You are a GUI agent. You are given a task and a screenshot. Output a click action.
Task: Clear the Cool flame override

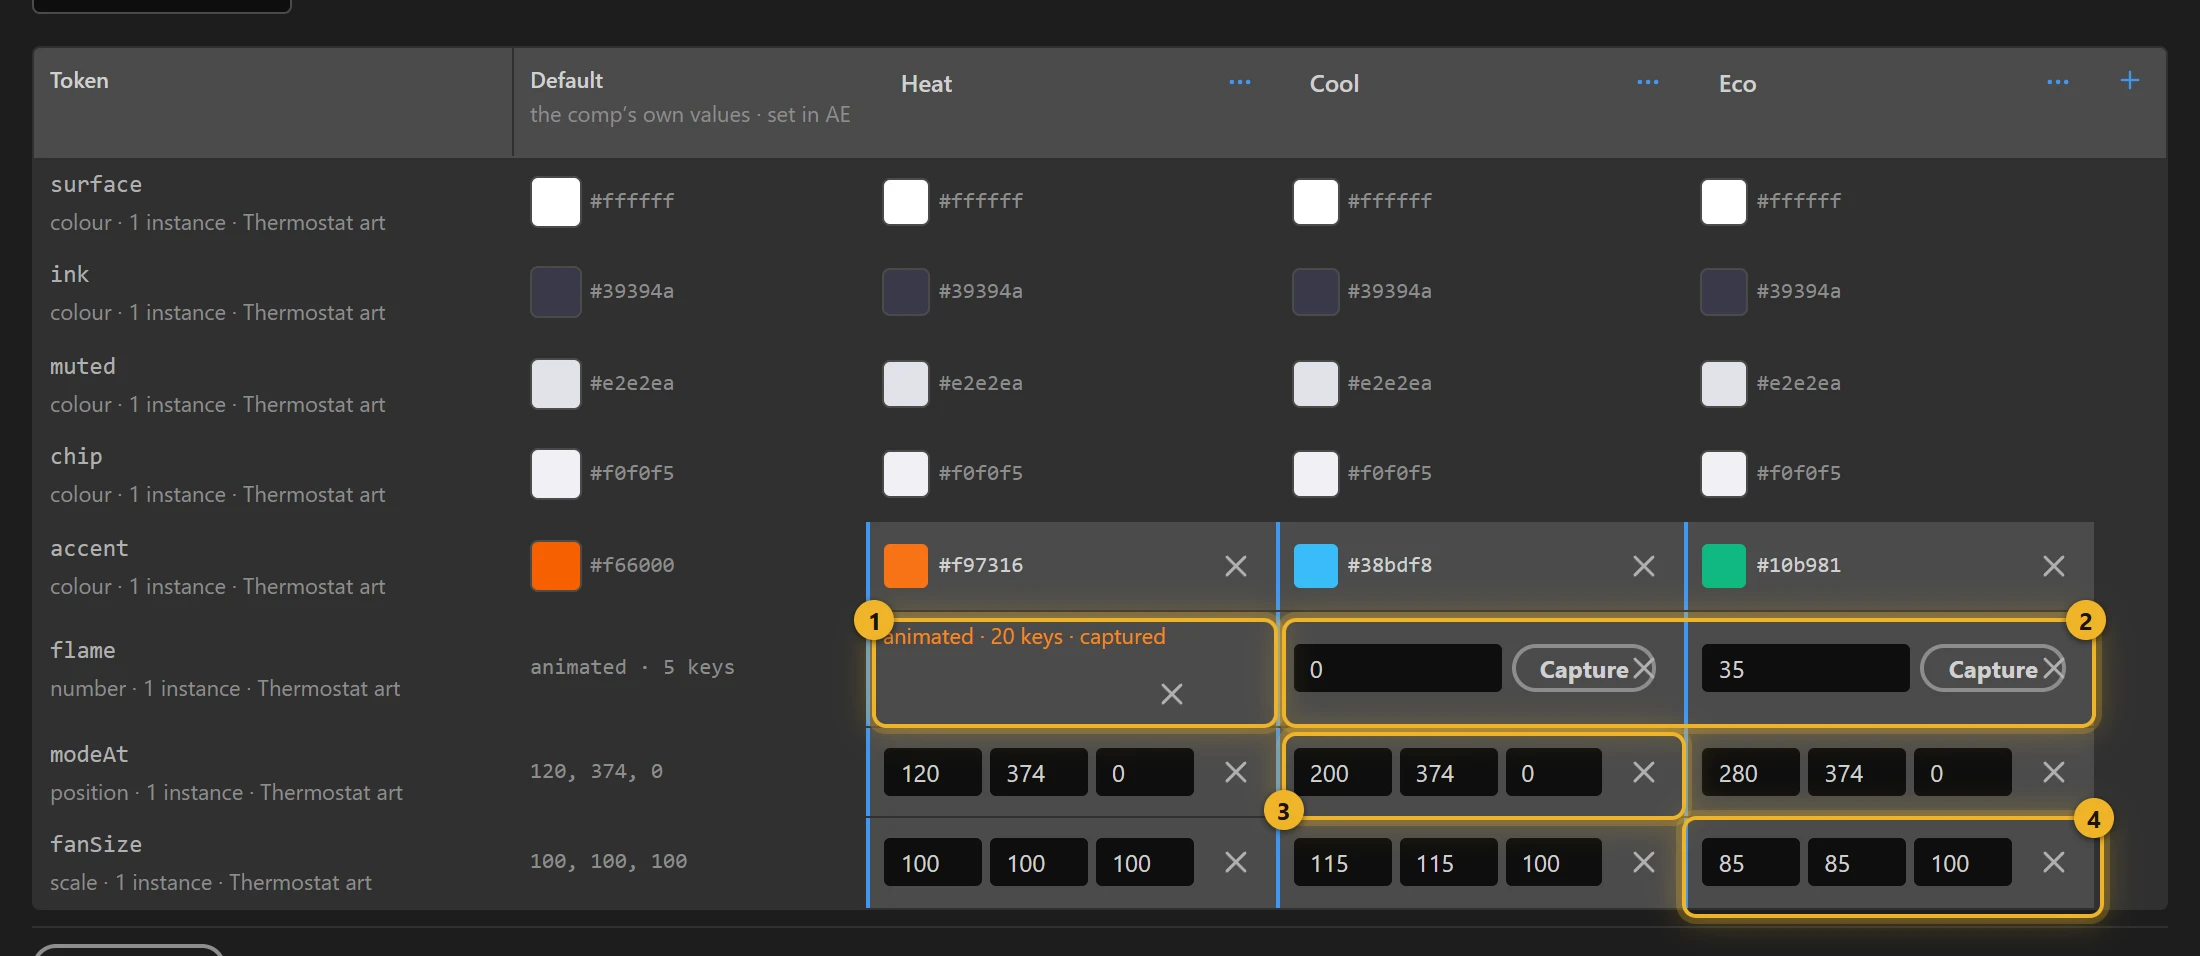coord(1644,668)
